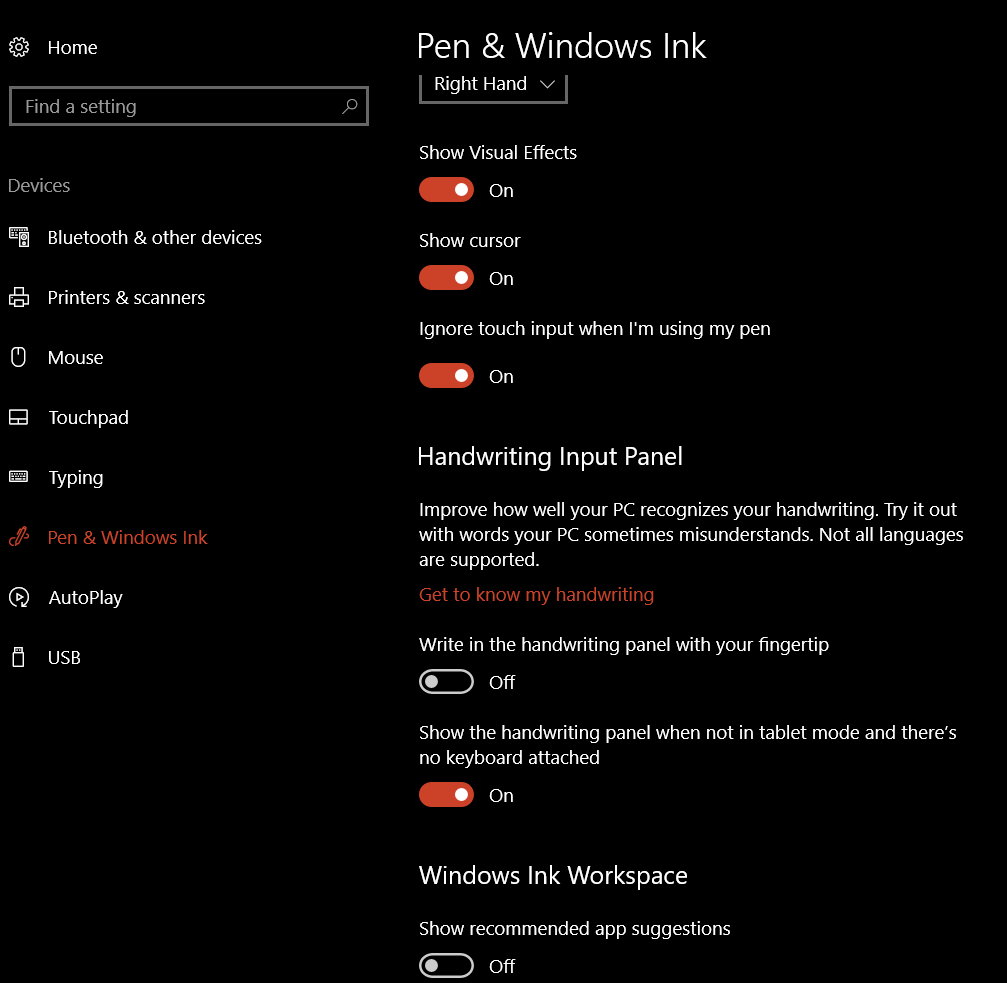Click the AutoPlay icon in sidebar
1007x983 pixels.
click(x=19, y=597)
